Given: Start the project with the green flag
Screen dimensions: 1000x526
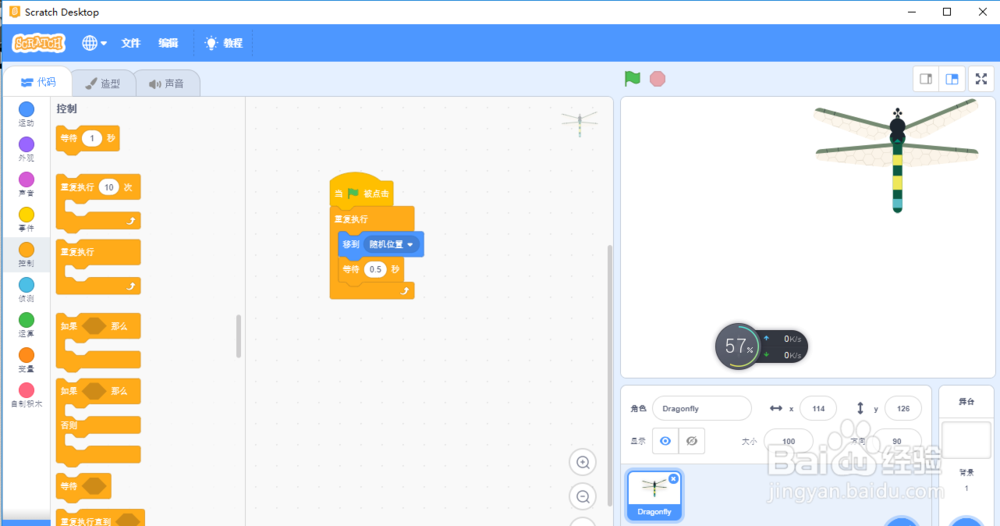Looking at the screenshot, I should click(632, 78).
